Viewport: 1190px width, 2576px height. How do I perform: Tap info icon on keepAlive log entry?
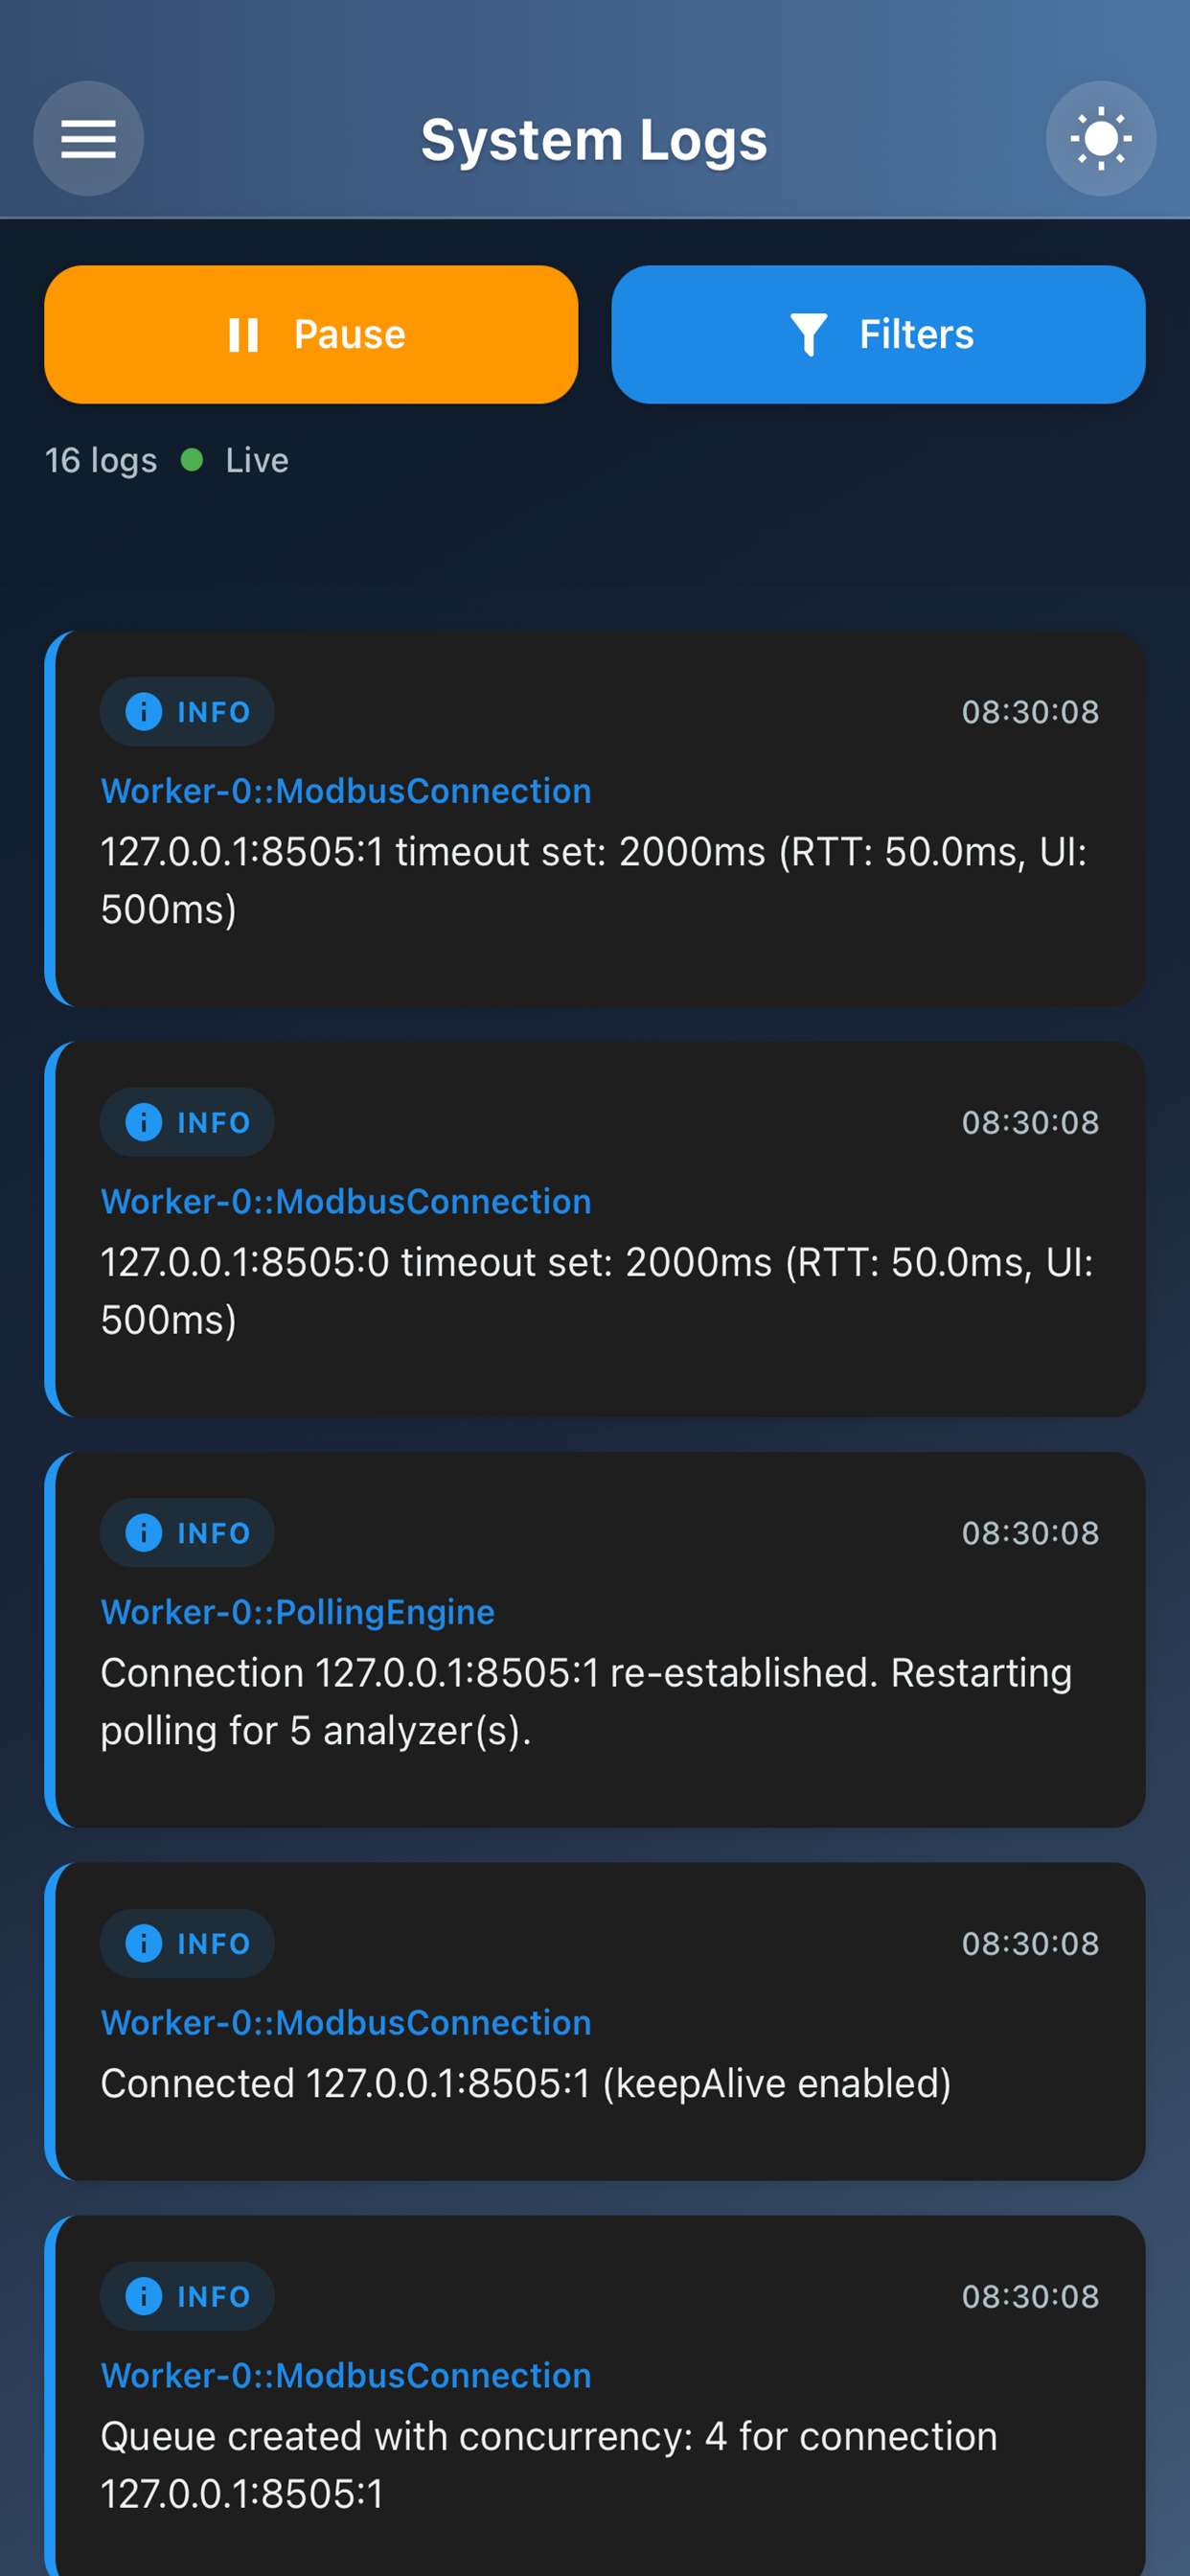(x=144, y=1943)
